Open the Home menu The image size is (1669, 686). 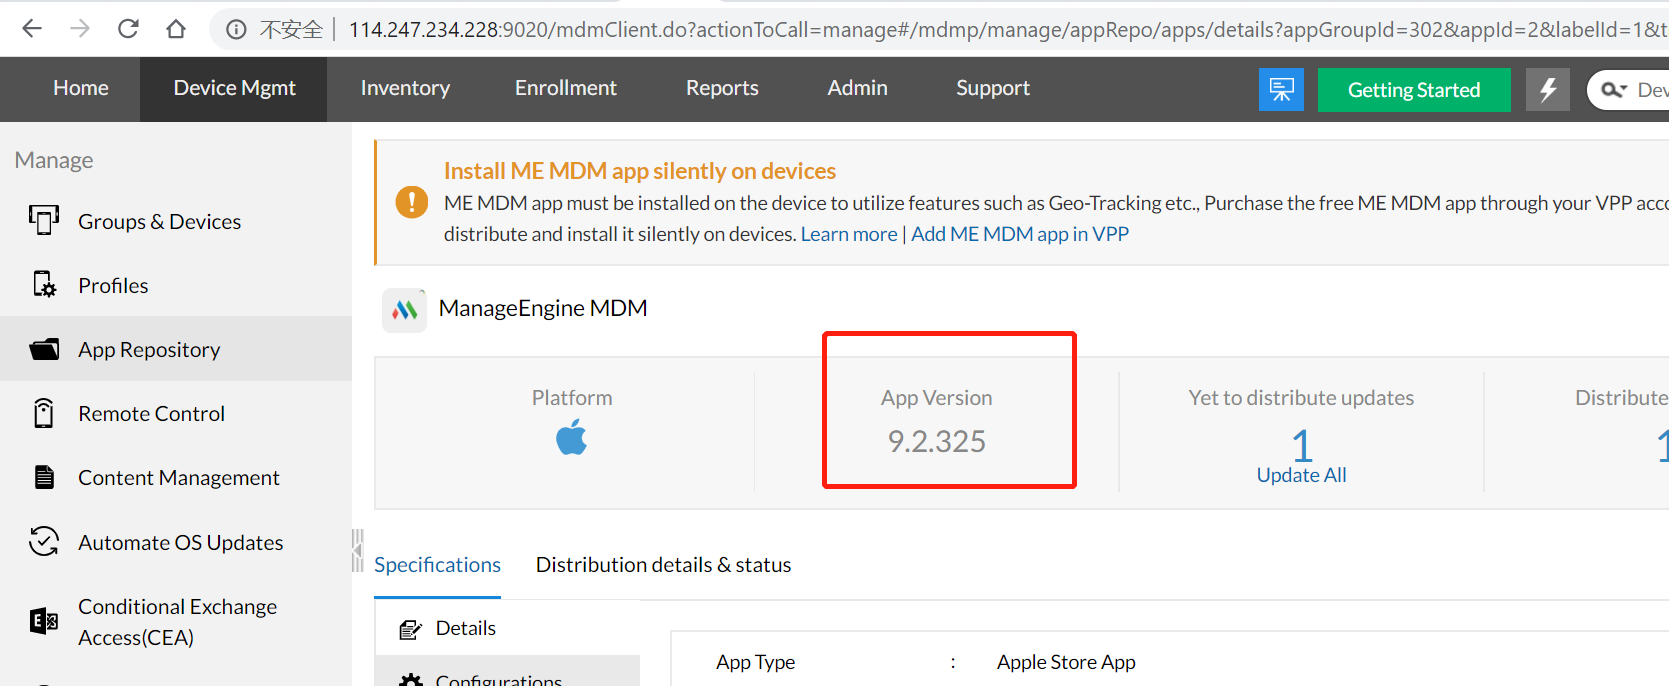click(x=81, y=88)
